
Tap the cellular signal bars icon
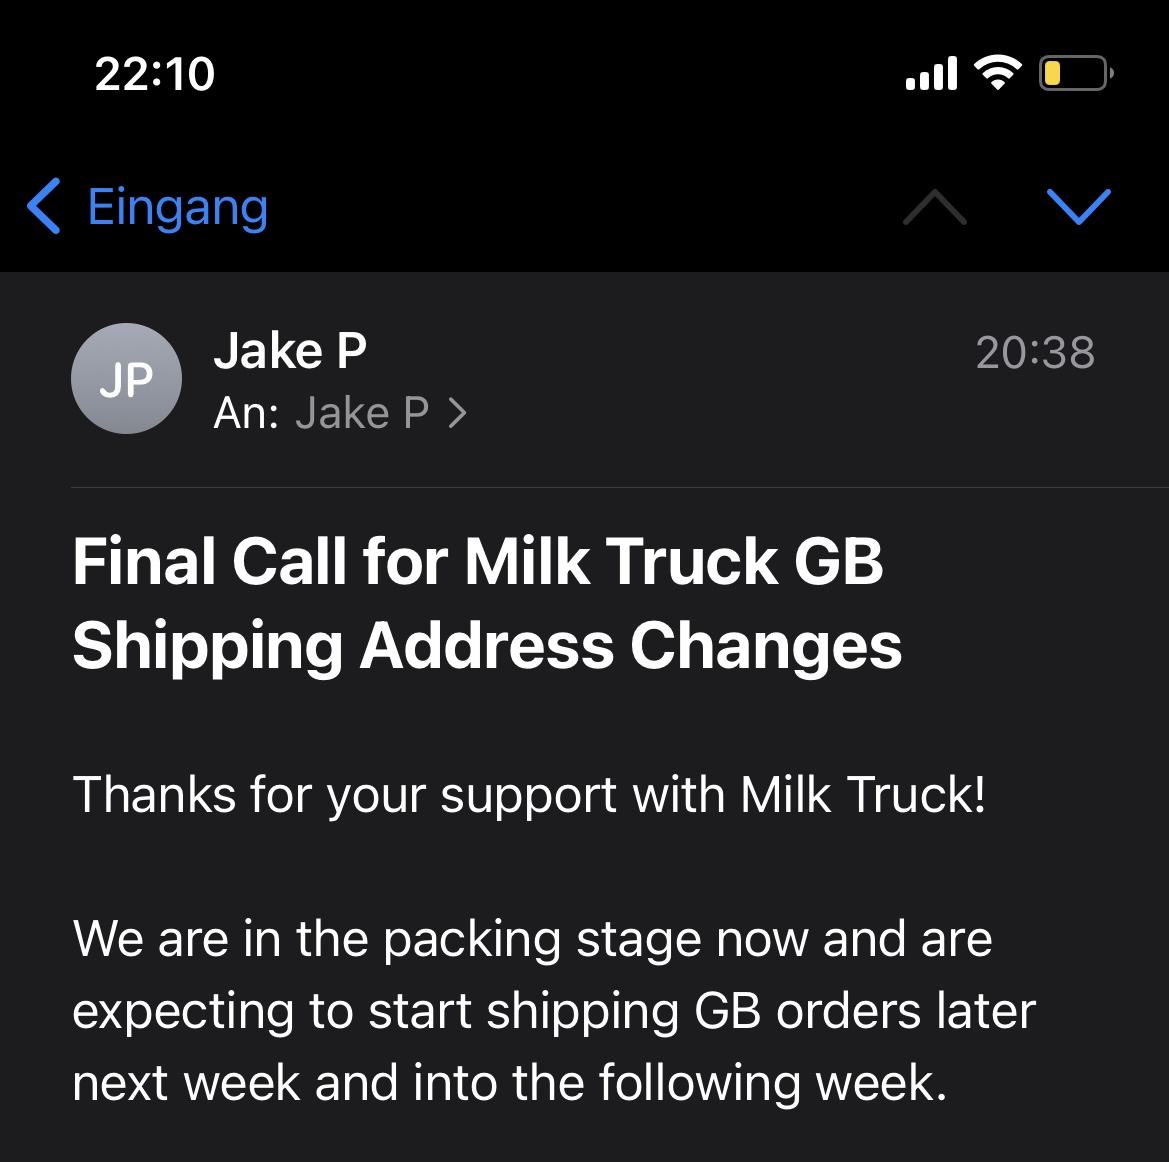click(x=931, y=73)
